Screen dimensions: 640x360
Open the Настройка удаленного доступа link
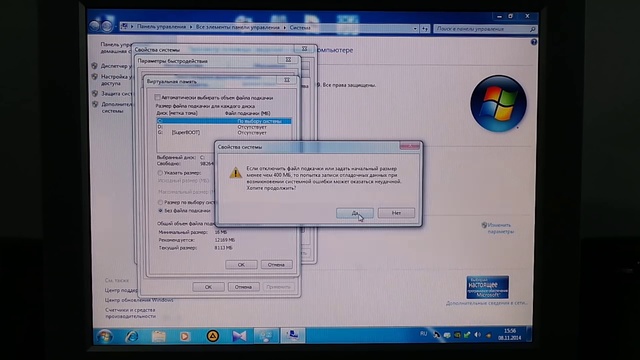click(x=116, y=80)
